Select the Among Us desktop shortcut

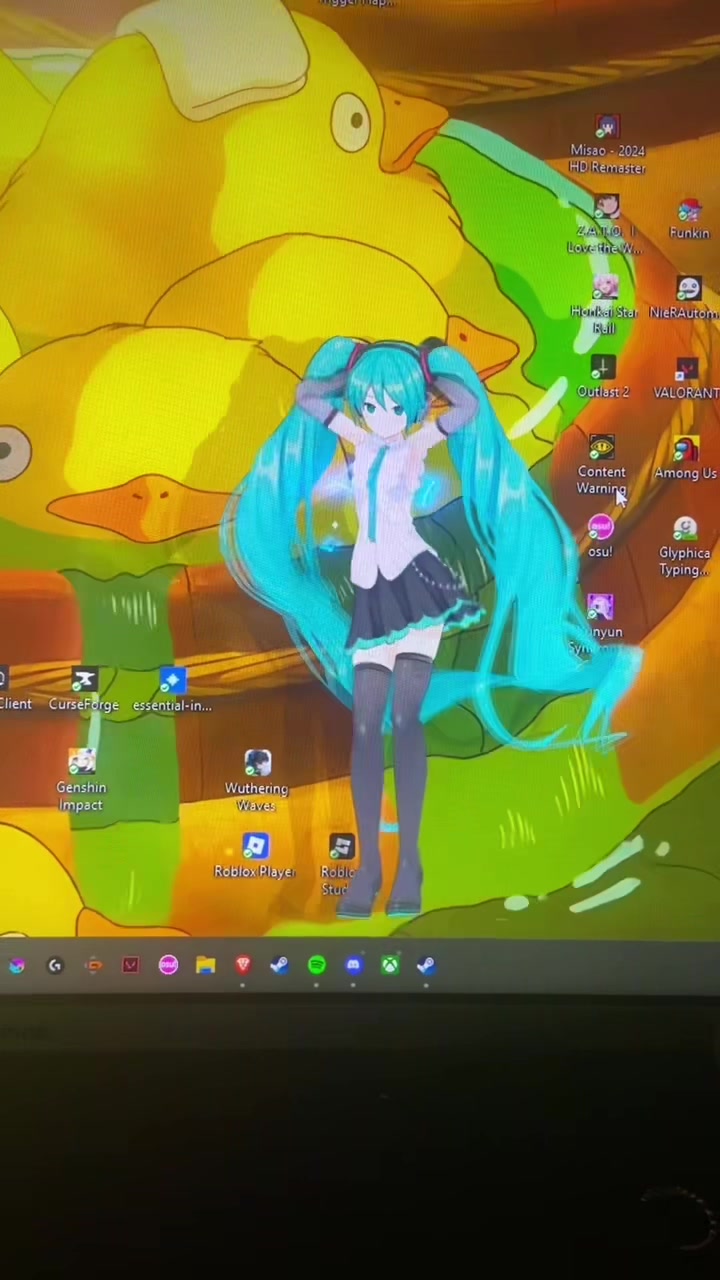[x=685, y=460]
